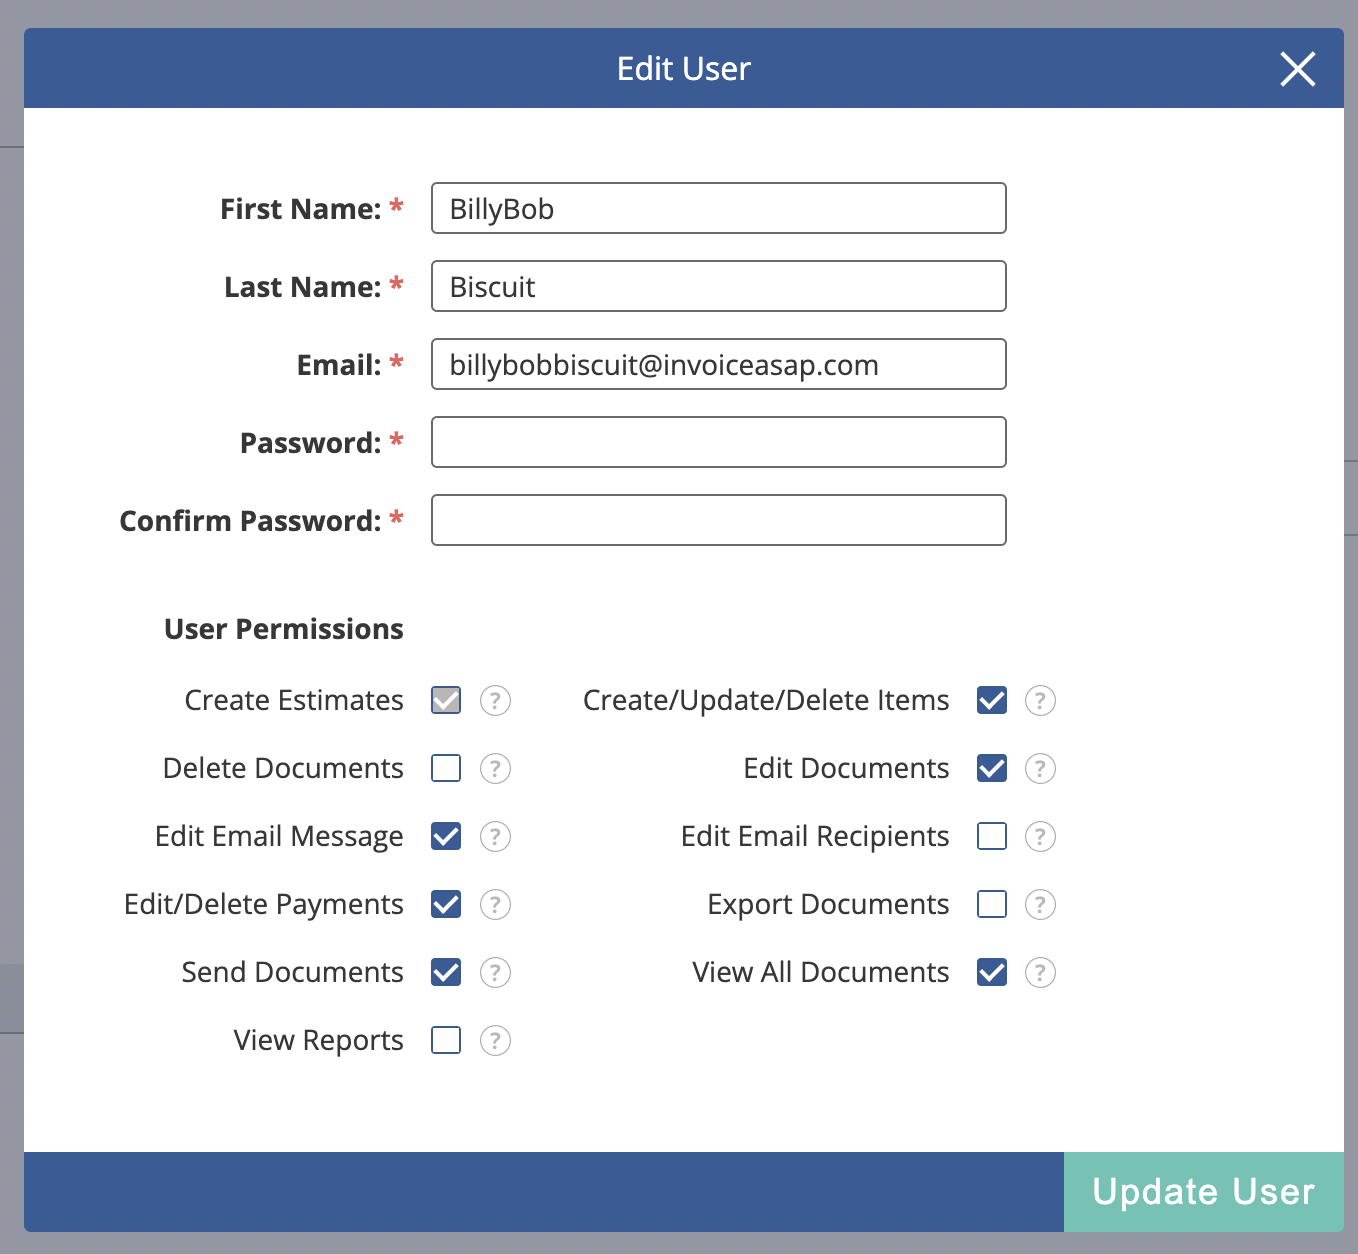The height and width of the screenshot is (1254, 1358).
Task: Click the Send Documents label
Action: [293, 972]
